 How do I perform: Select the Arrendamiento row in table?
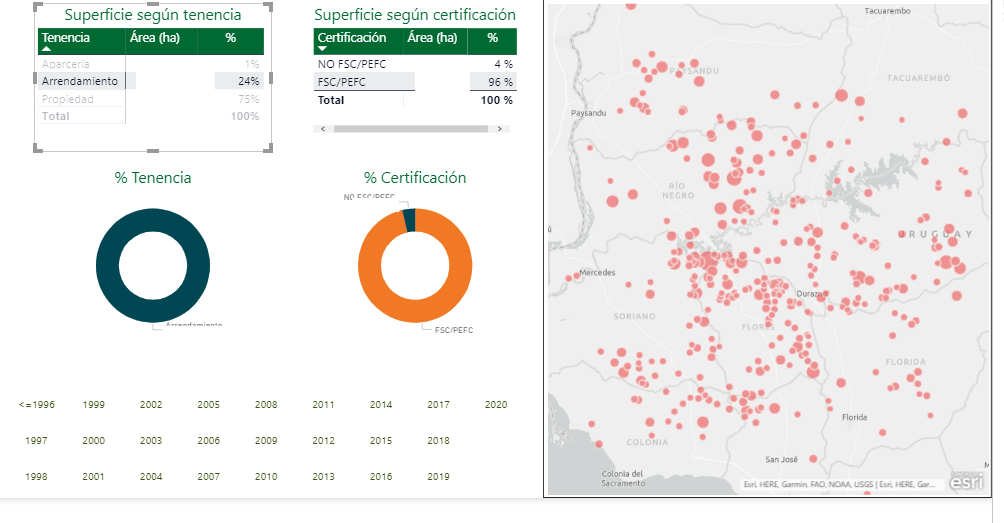(x=150, y=81)
